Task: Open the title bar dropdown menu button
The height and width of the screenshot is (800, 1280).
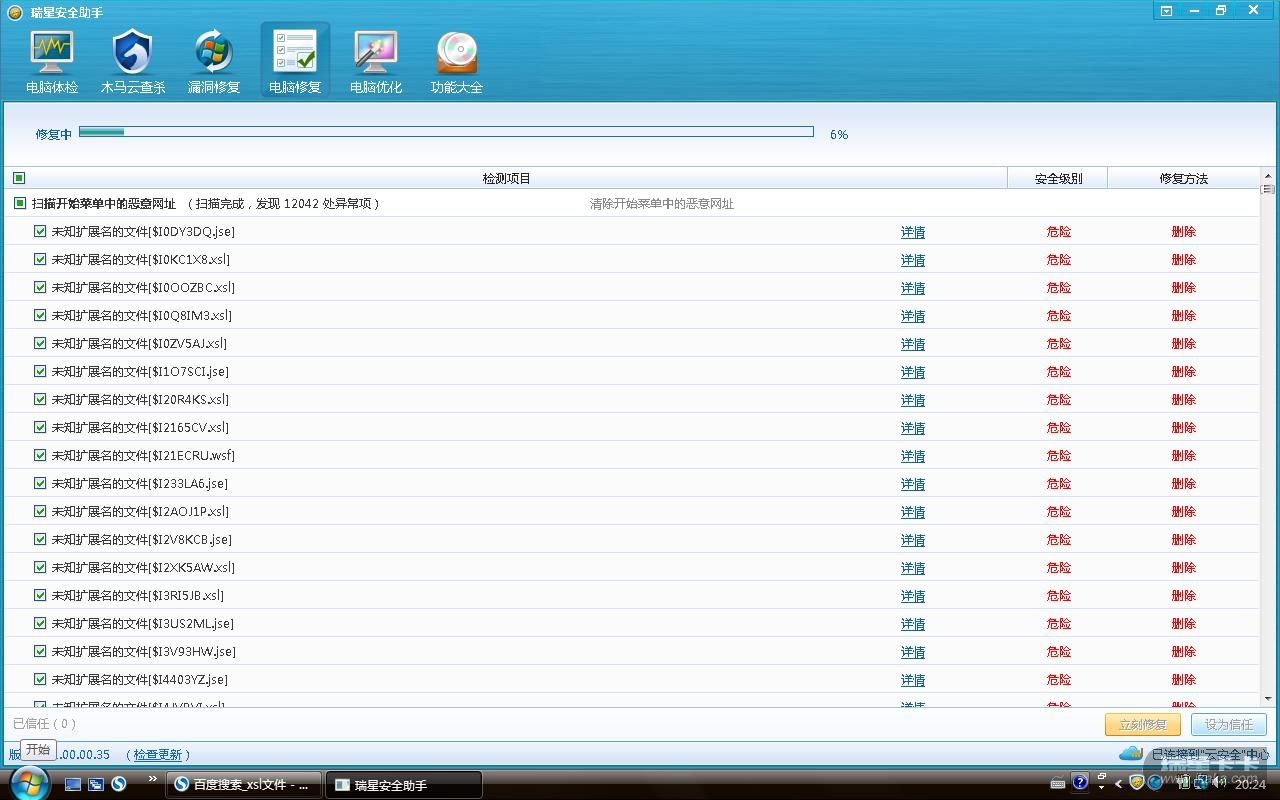Action: 1166,11
